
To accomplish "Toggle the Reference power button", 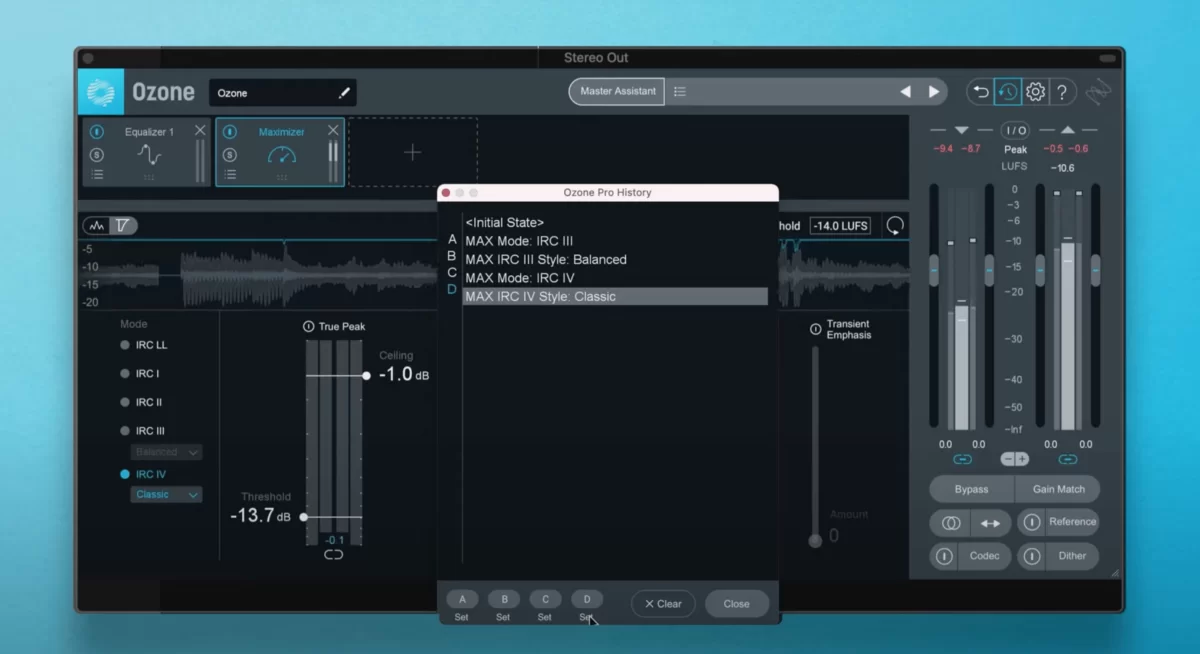I will point(1031,522).
